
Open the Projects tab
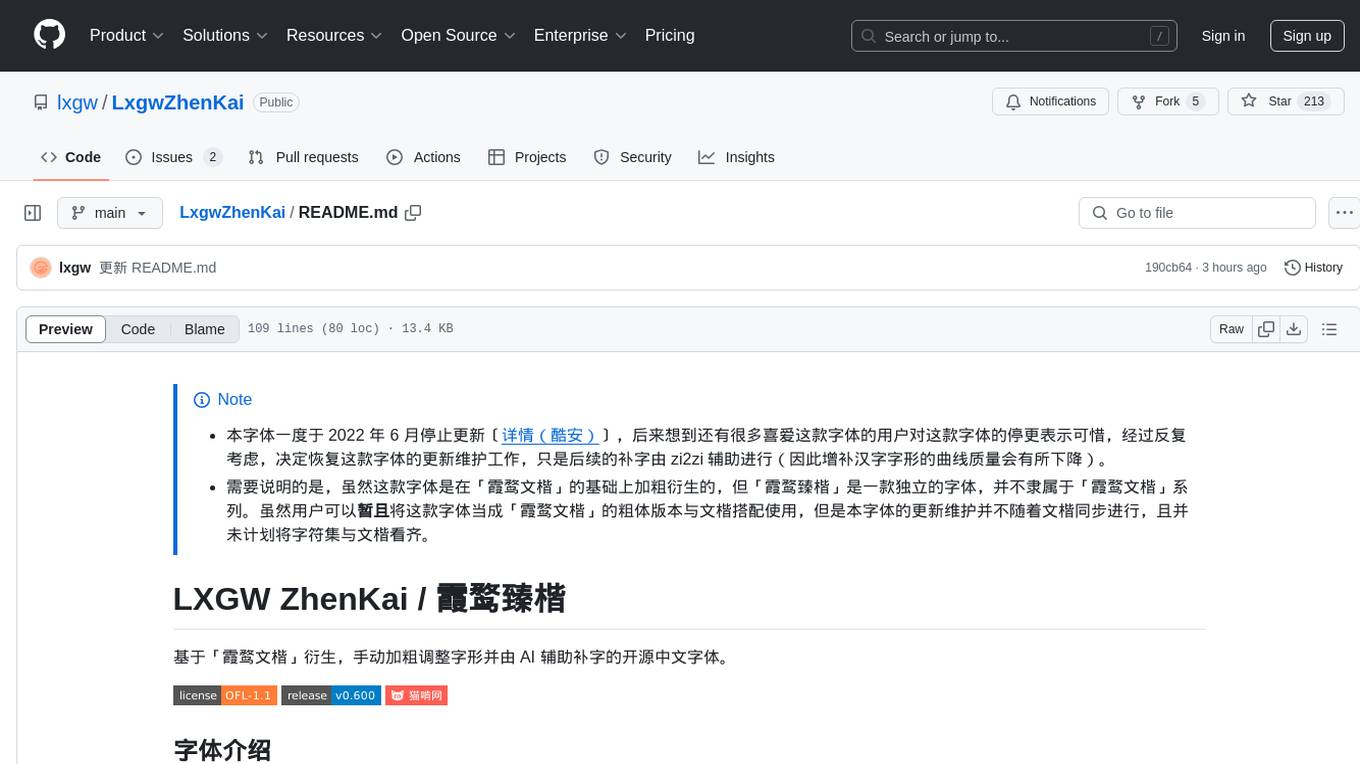pos(527,157)
